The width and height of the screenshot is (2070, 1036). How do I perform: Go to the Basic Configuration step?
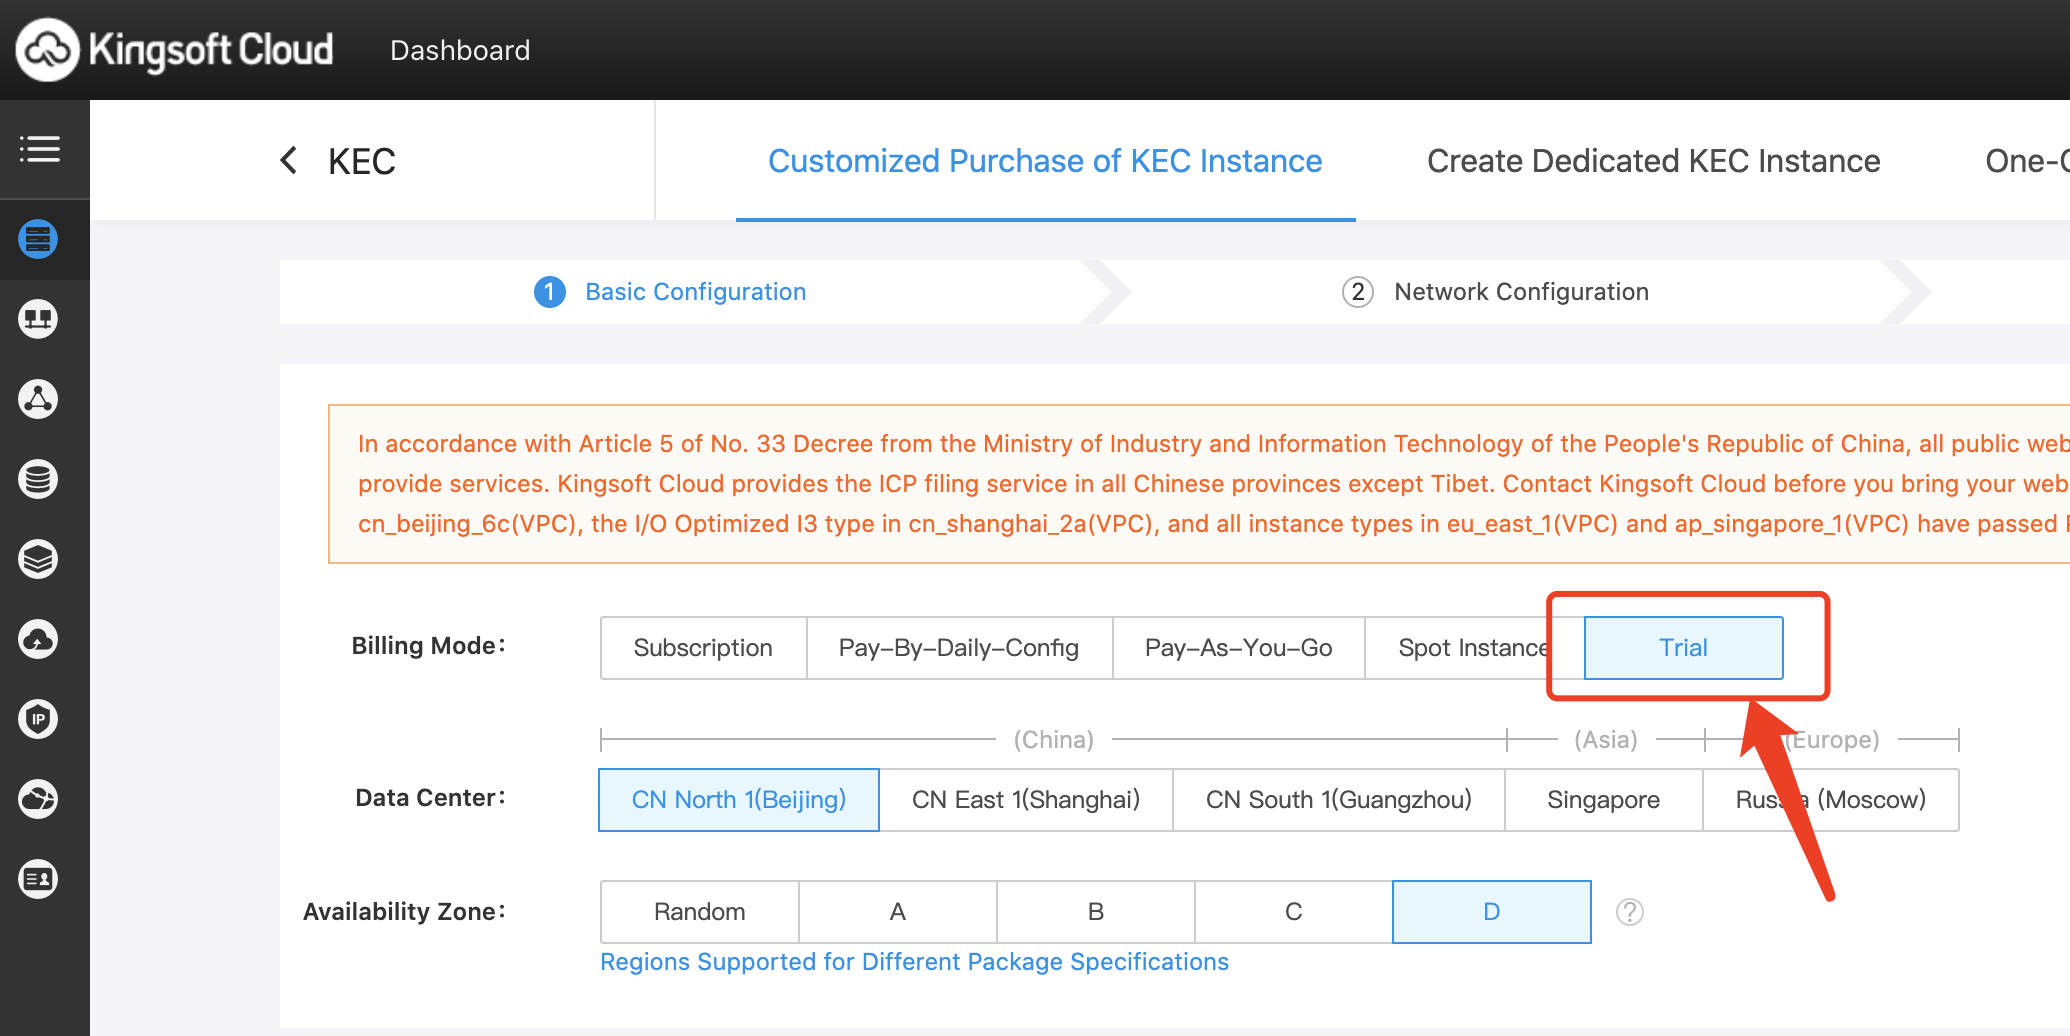click(x=695, y=292)
